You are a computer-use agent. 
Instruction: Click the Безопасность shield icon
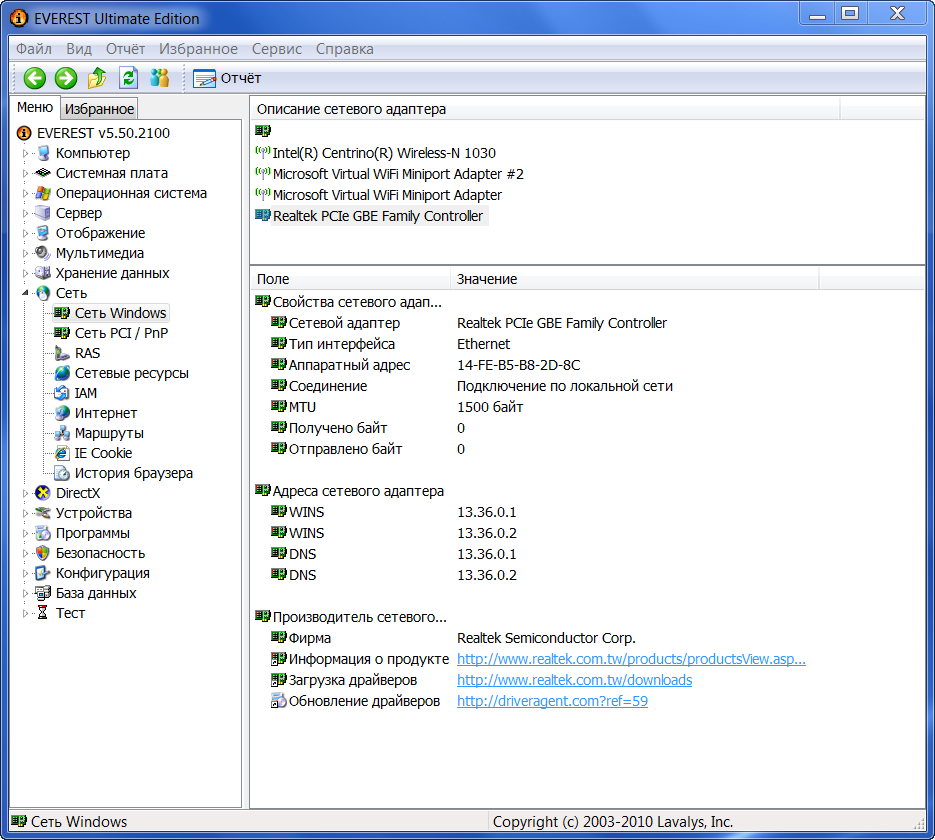click(x=43, y=553)
